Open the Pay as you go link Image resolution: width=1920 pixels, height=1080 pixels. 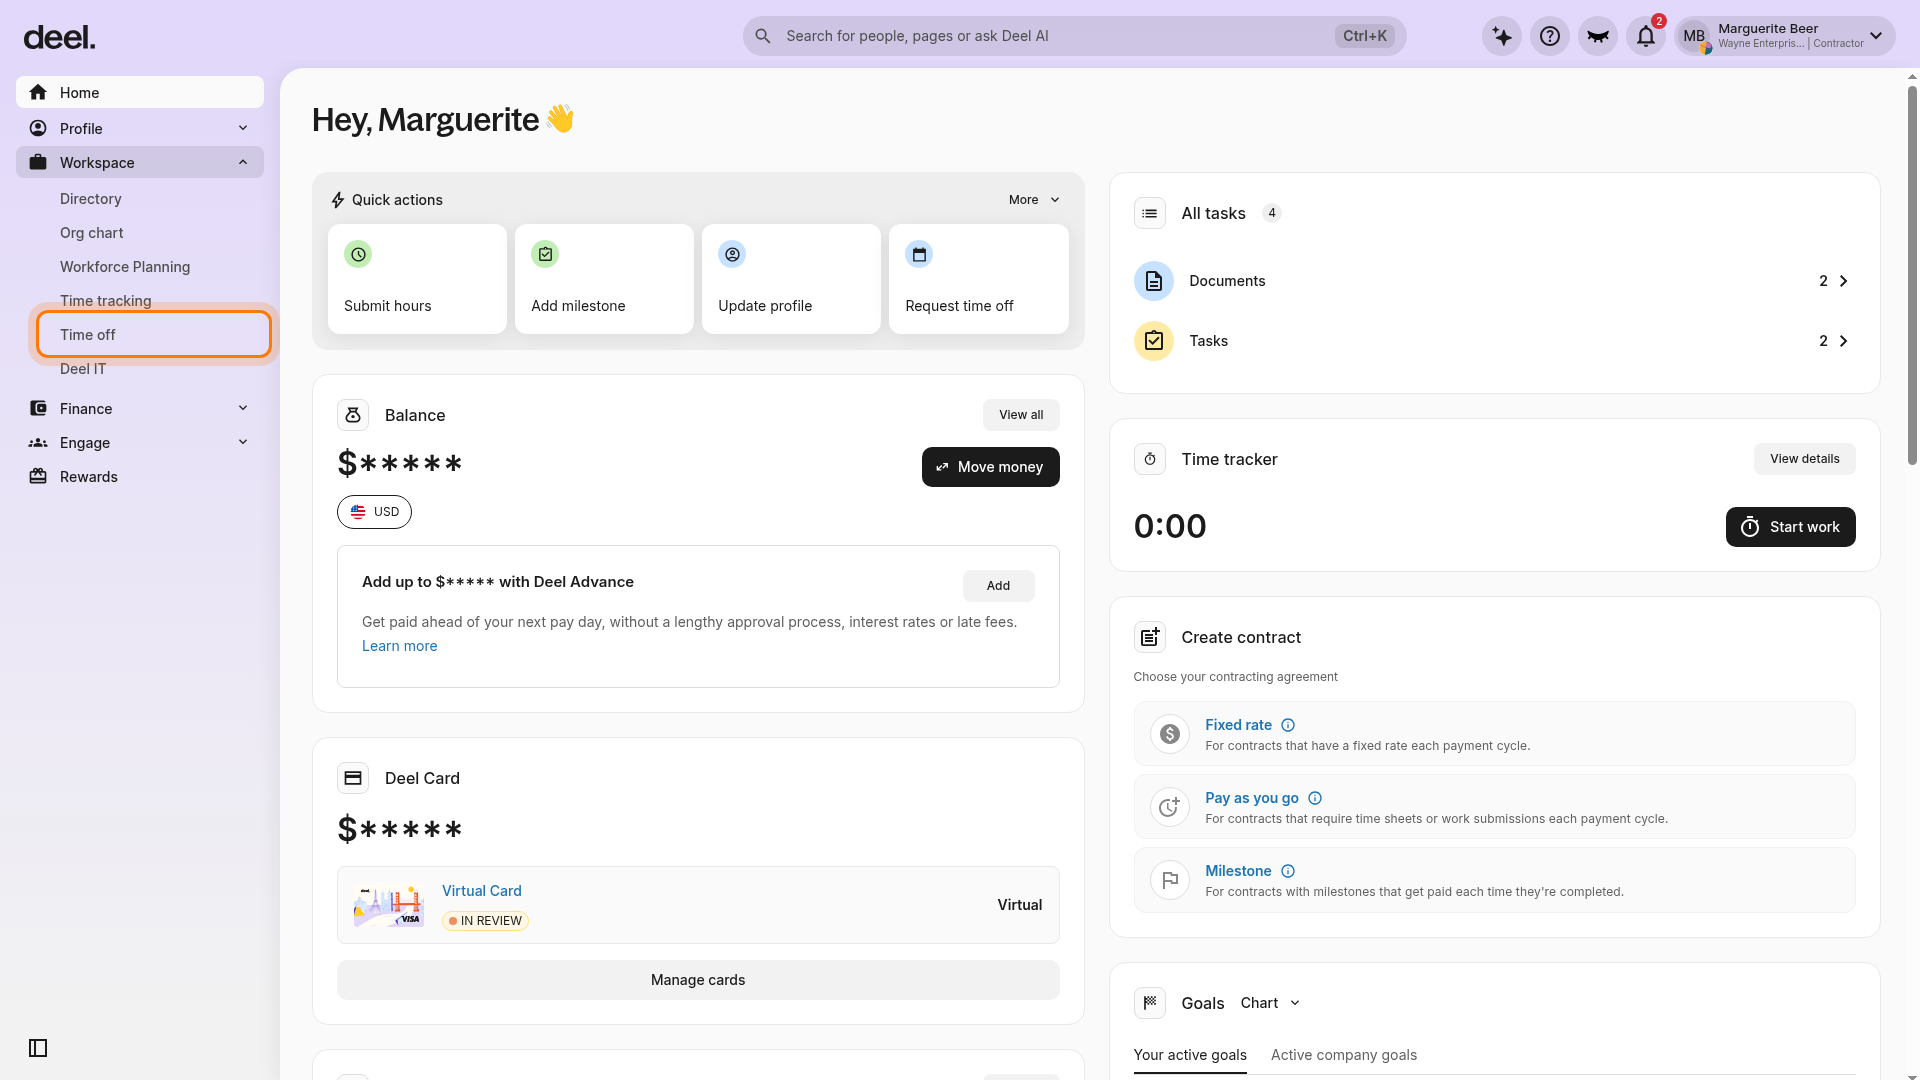click(x=1252, y=798)
